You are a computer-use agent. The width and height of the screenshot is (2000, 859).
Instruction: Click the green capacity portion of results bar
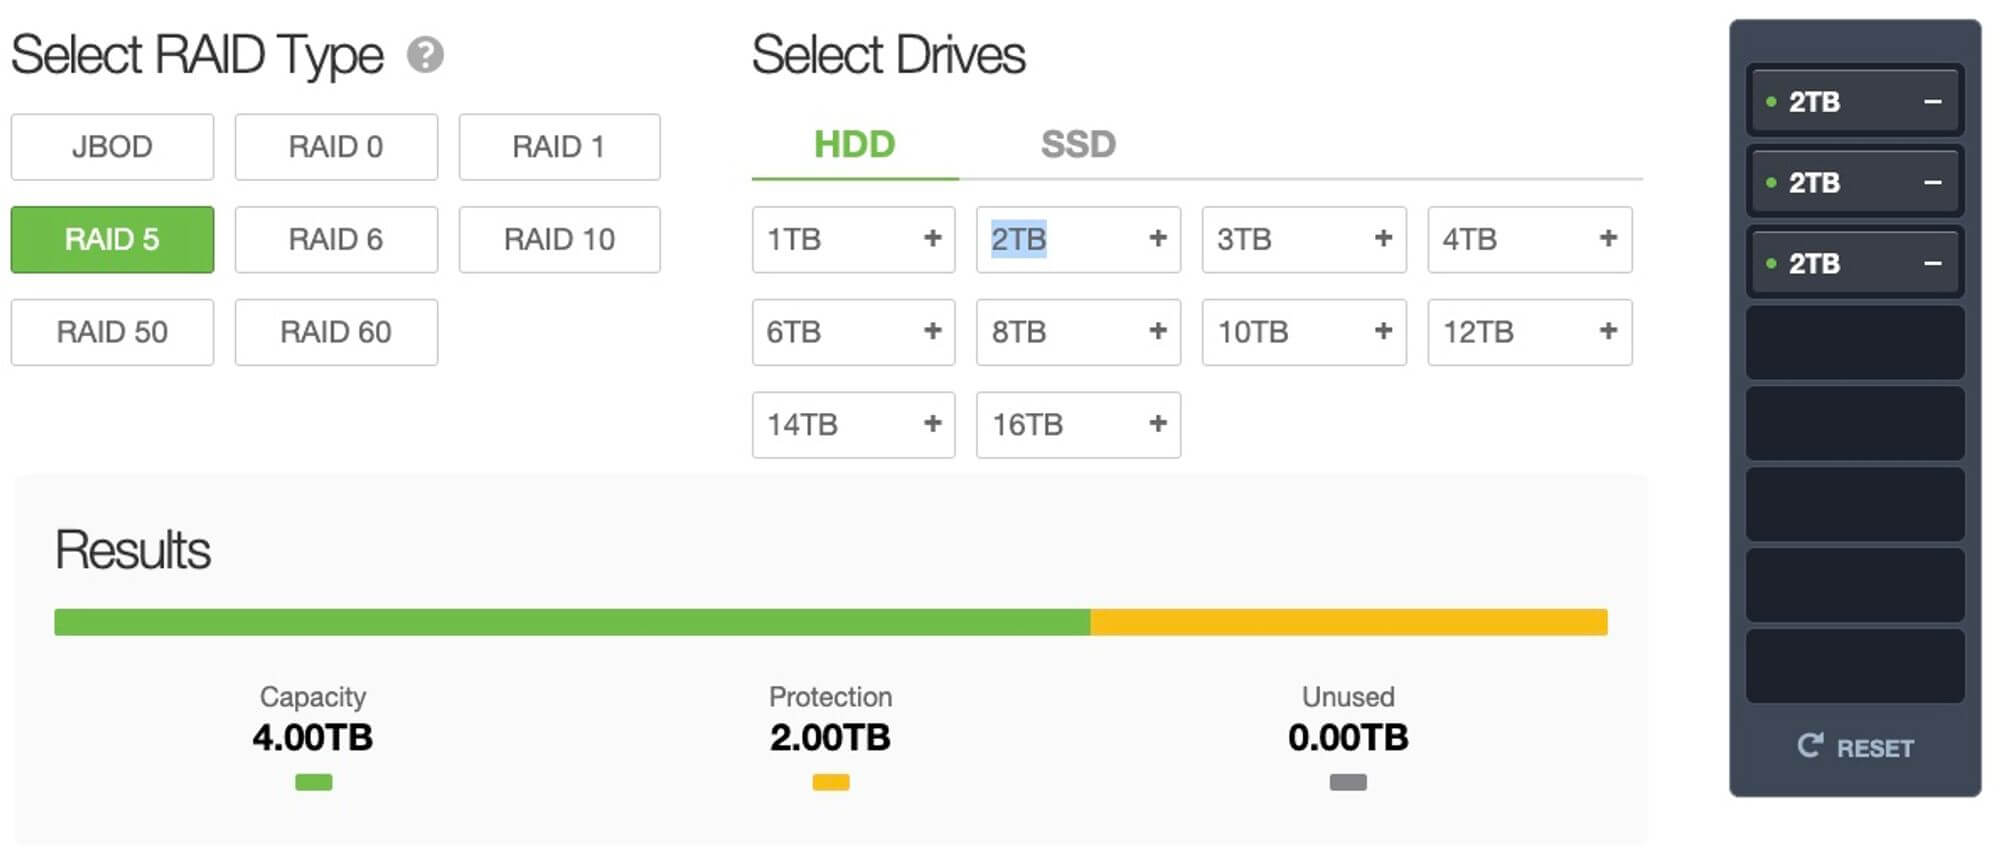572,622
